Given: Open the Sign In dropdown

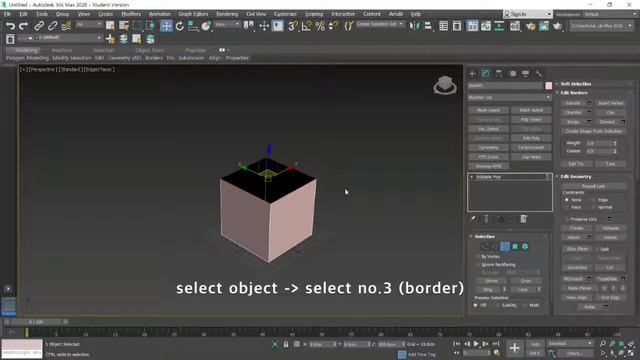Looking at the screenshot, I should tap(528, 14).
